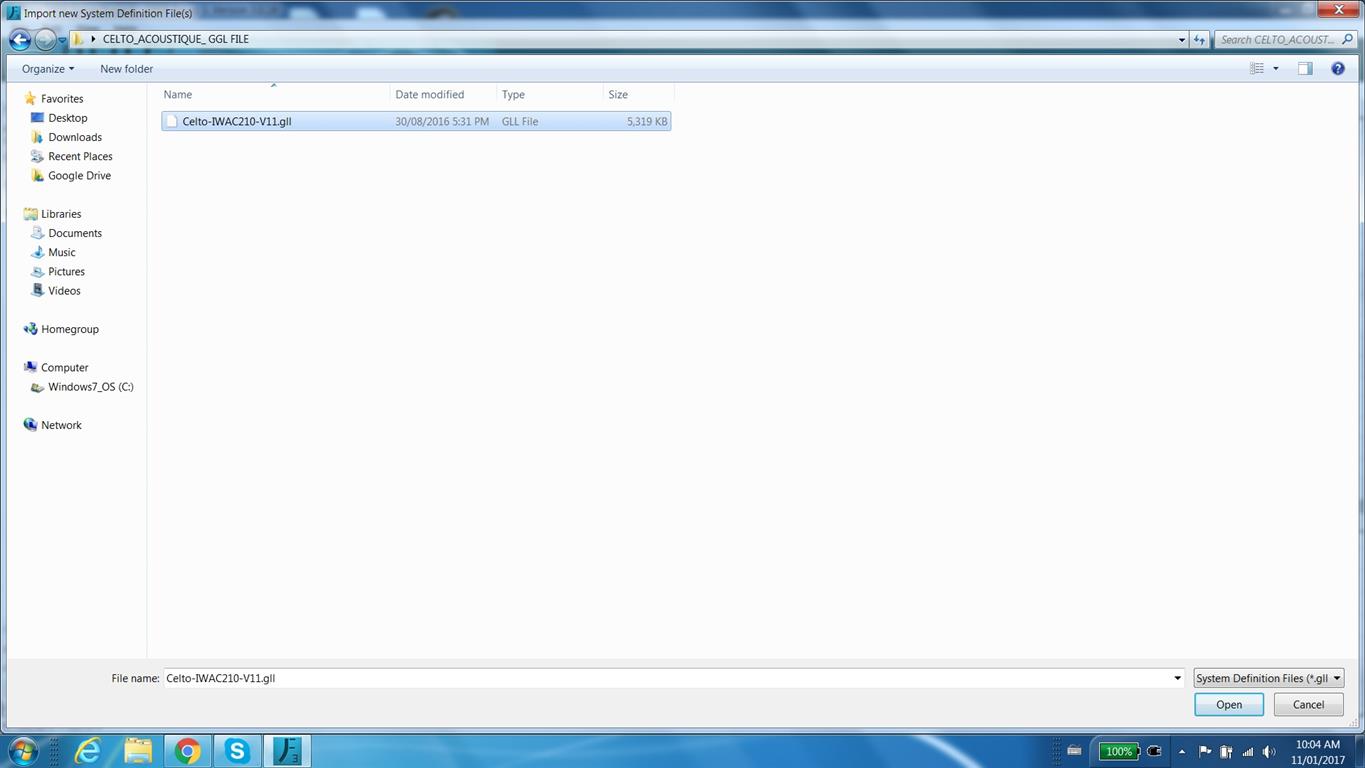Open the Help question mark icon
The image size is (1365, 768).
(1338, 69)
